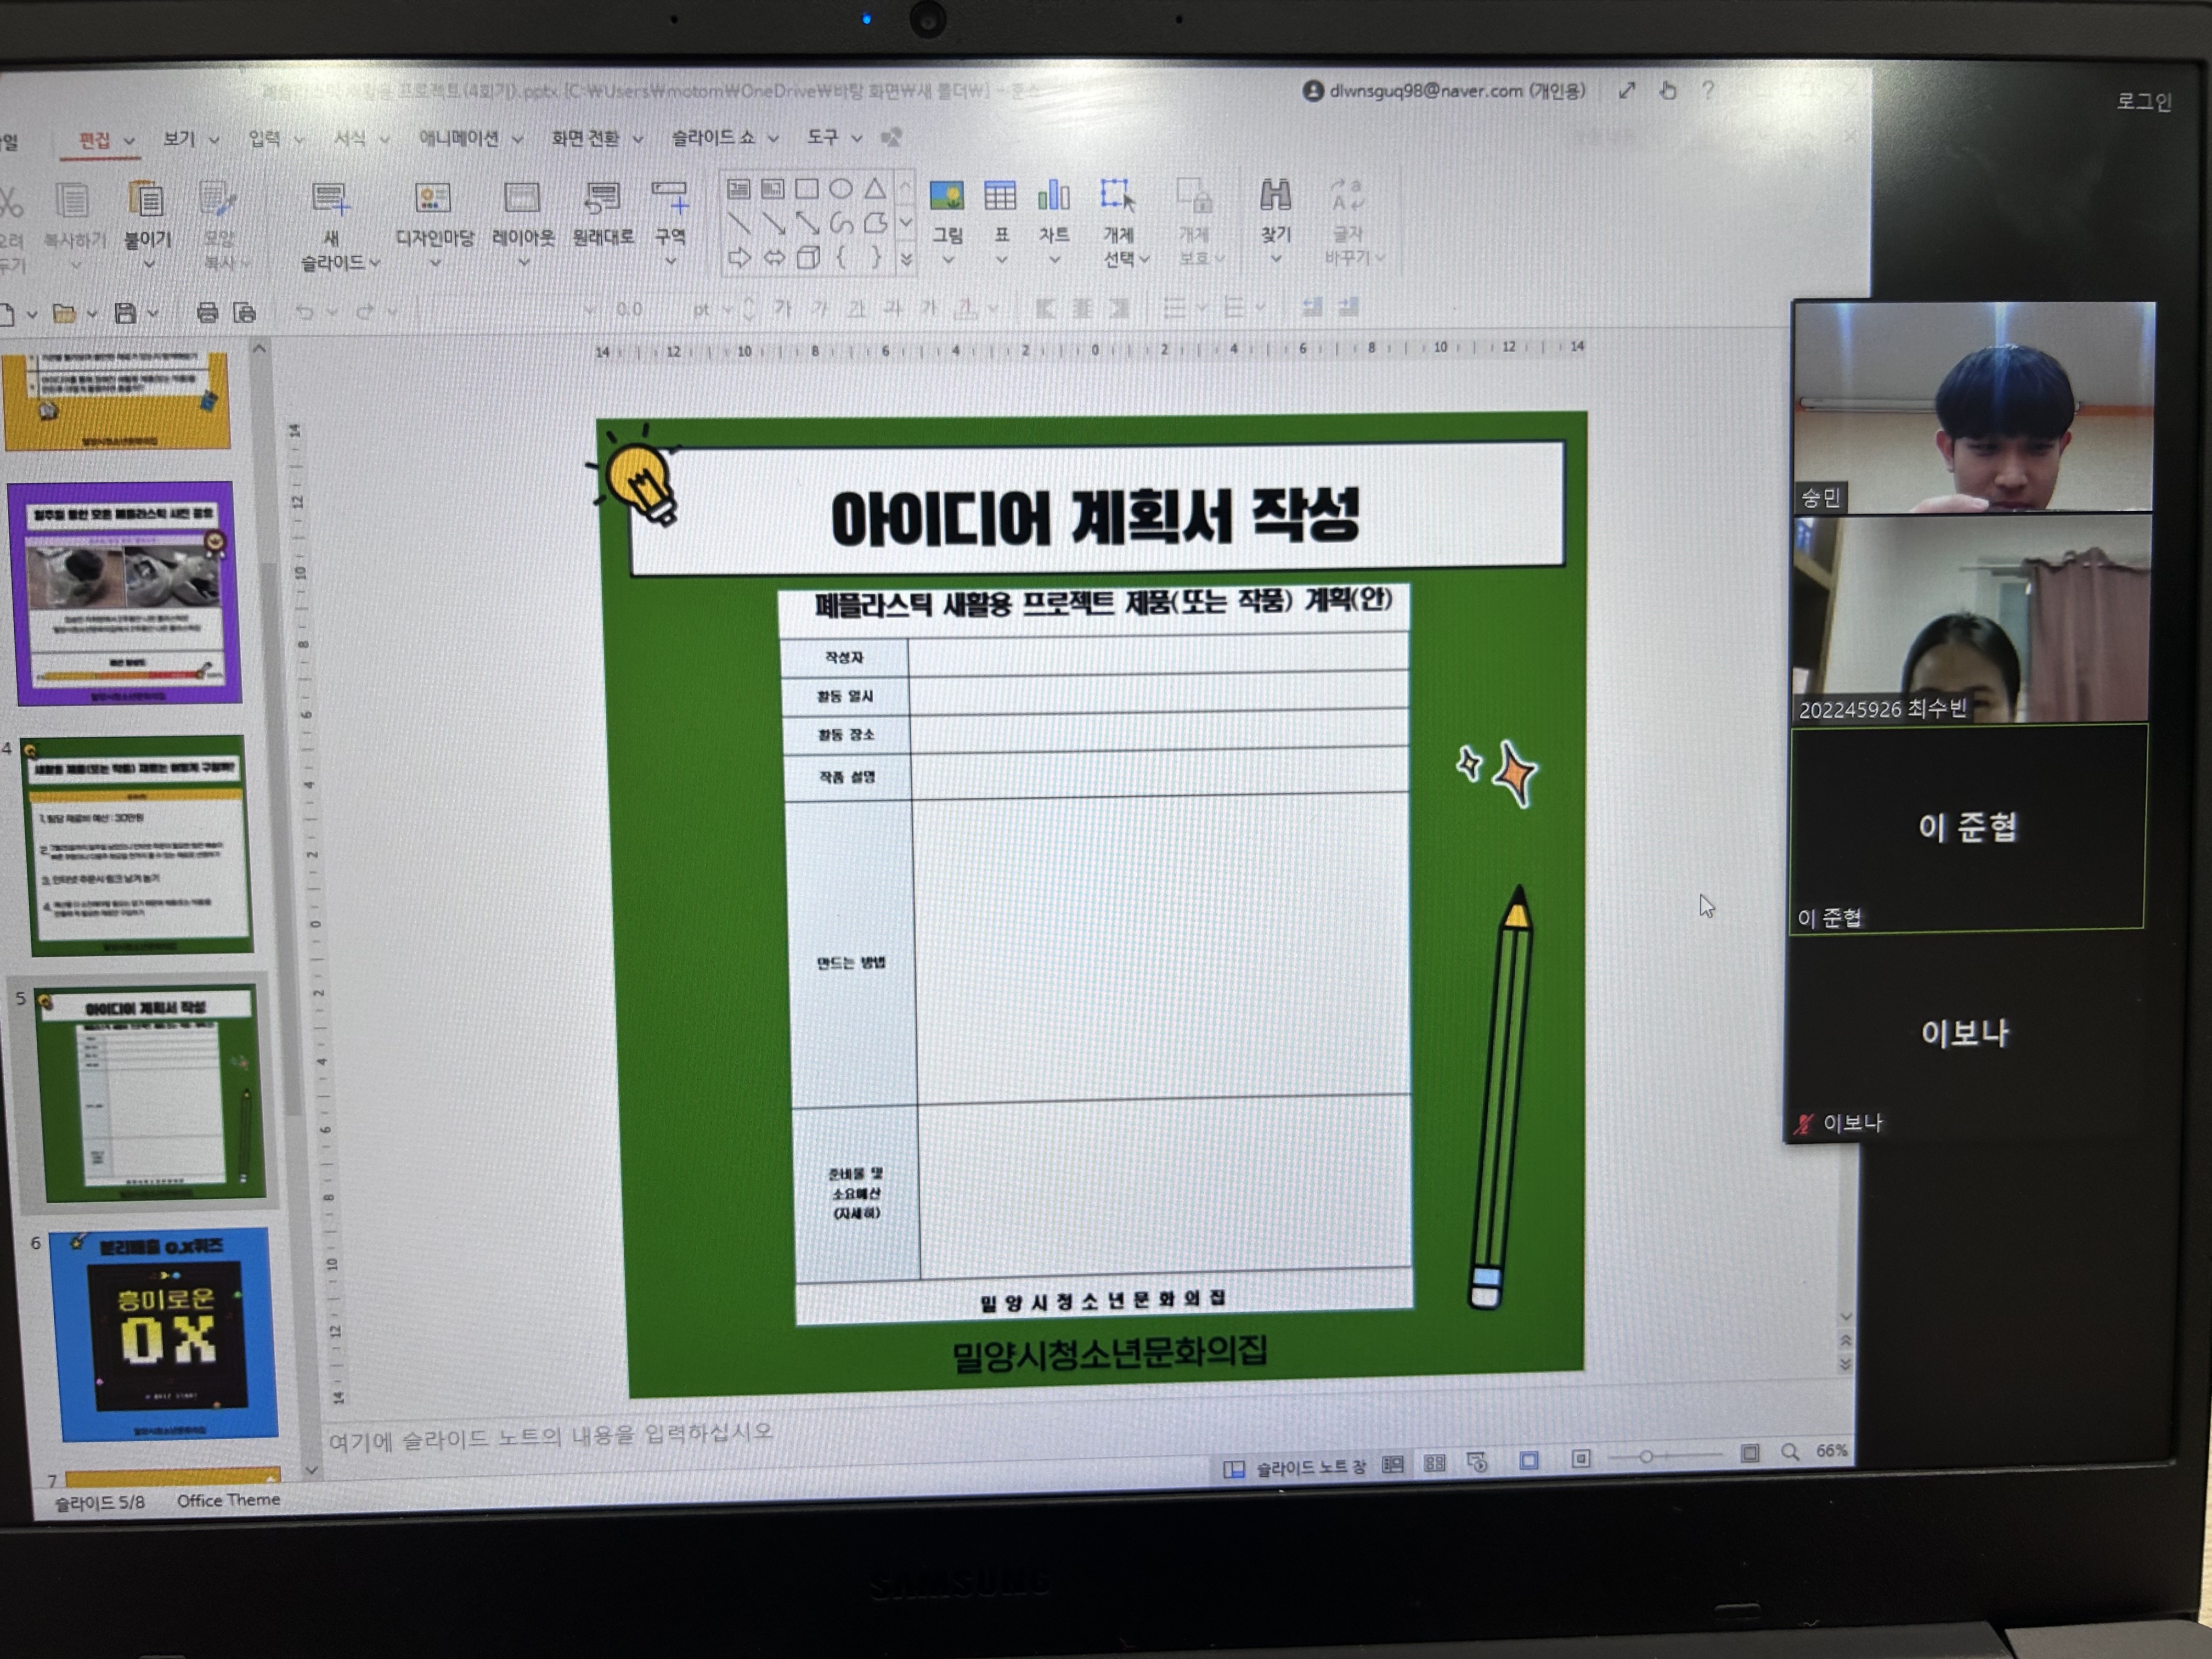Open the 보기 menu
This screenshot has width=2212, height=1659.
pos(179,139)
